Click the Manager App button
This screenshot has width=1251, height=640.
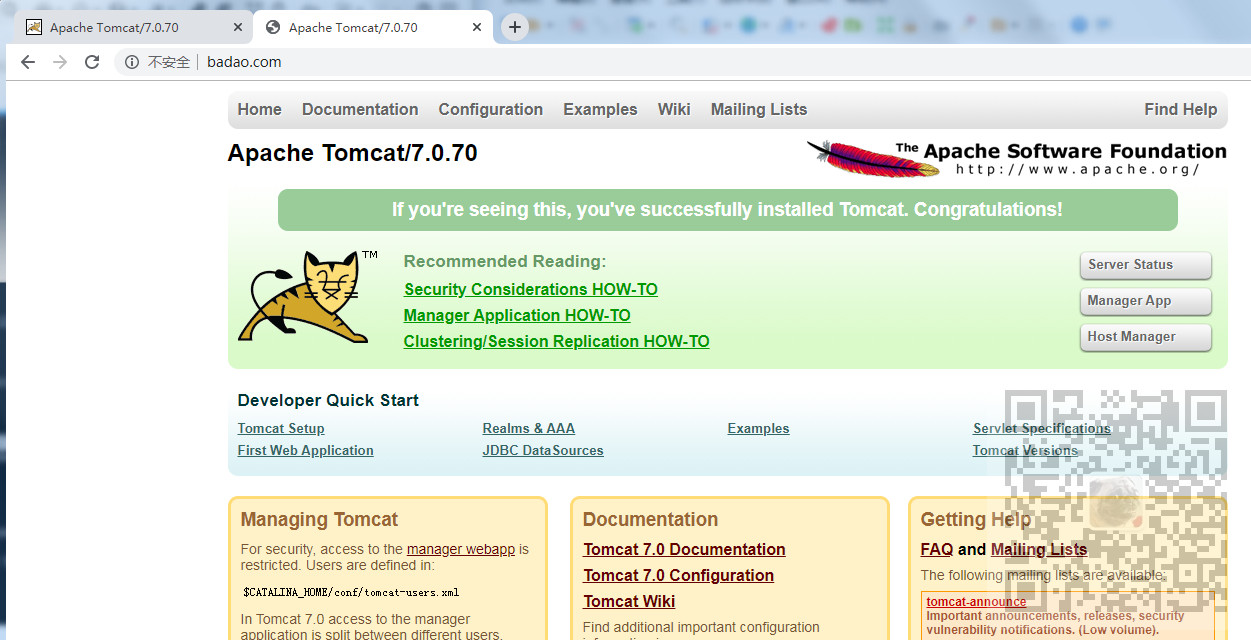[x=1145, y=301]
